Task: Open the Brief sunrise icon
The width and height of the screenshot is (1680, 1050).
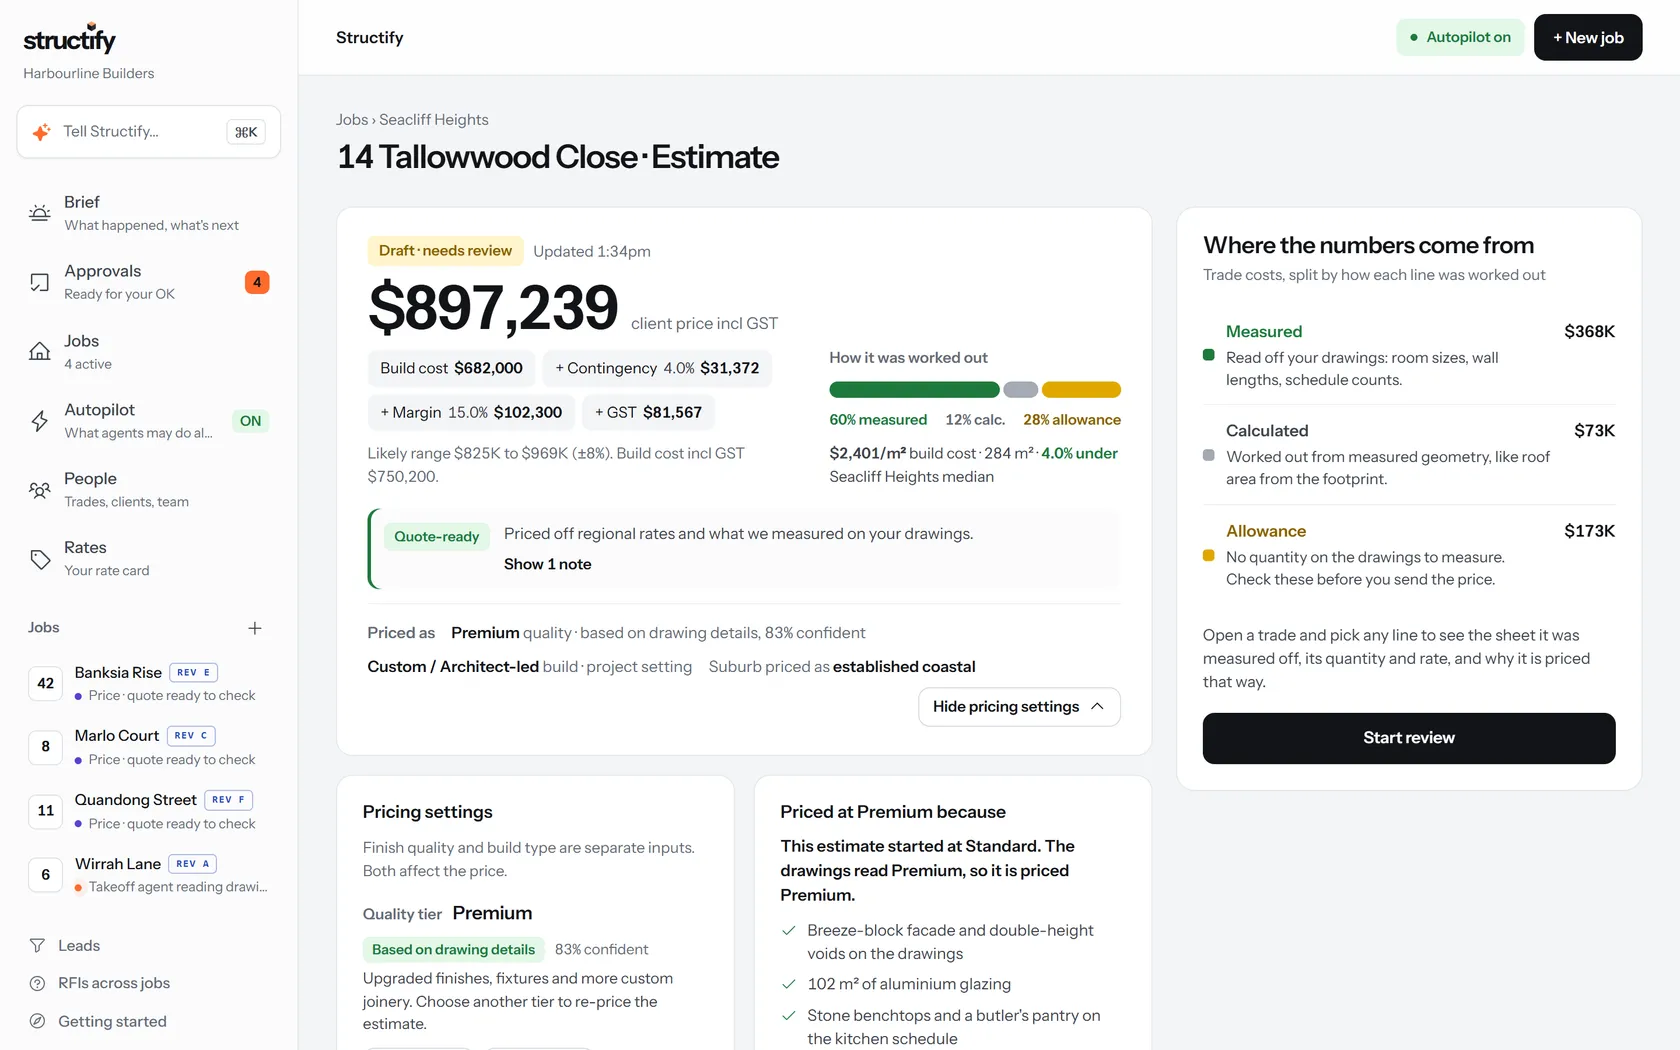Action: tap(40, 213)
